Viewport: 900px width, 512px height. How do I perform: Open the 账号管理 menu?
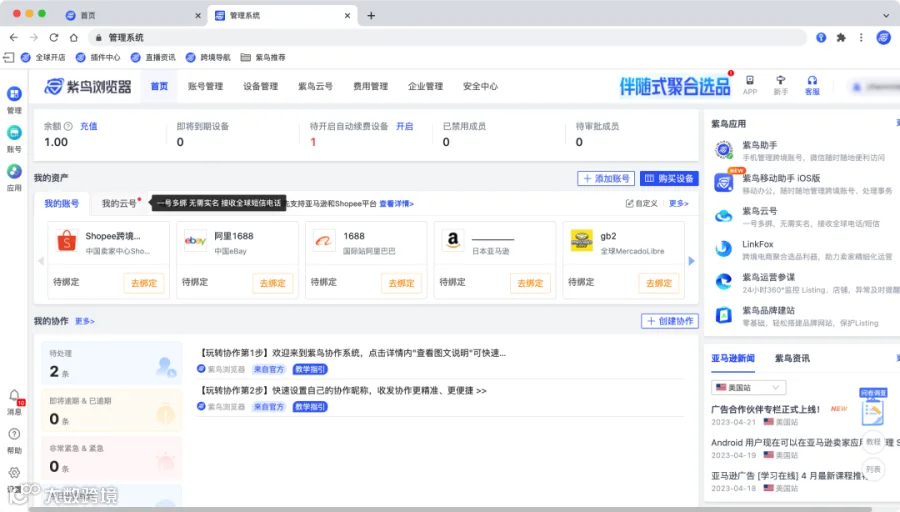(205, 86)
